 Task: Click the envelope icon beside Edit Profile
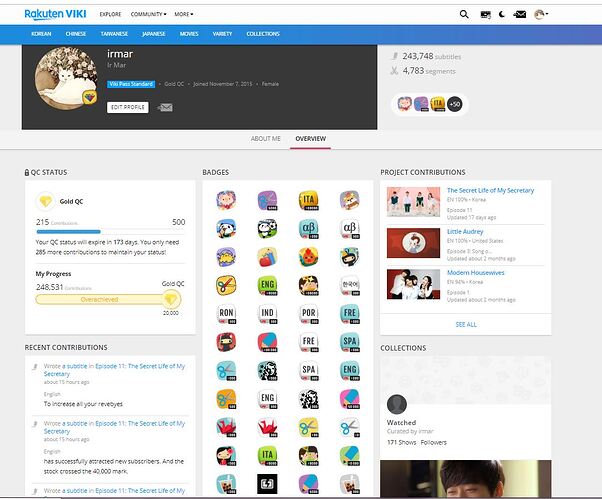click(x=164, y=107)
